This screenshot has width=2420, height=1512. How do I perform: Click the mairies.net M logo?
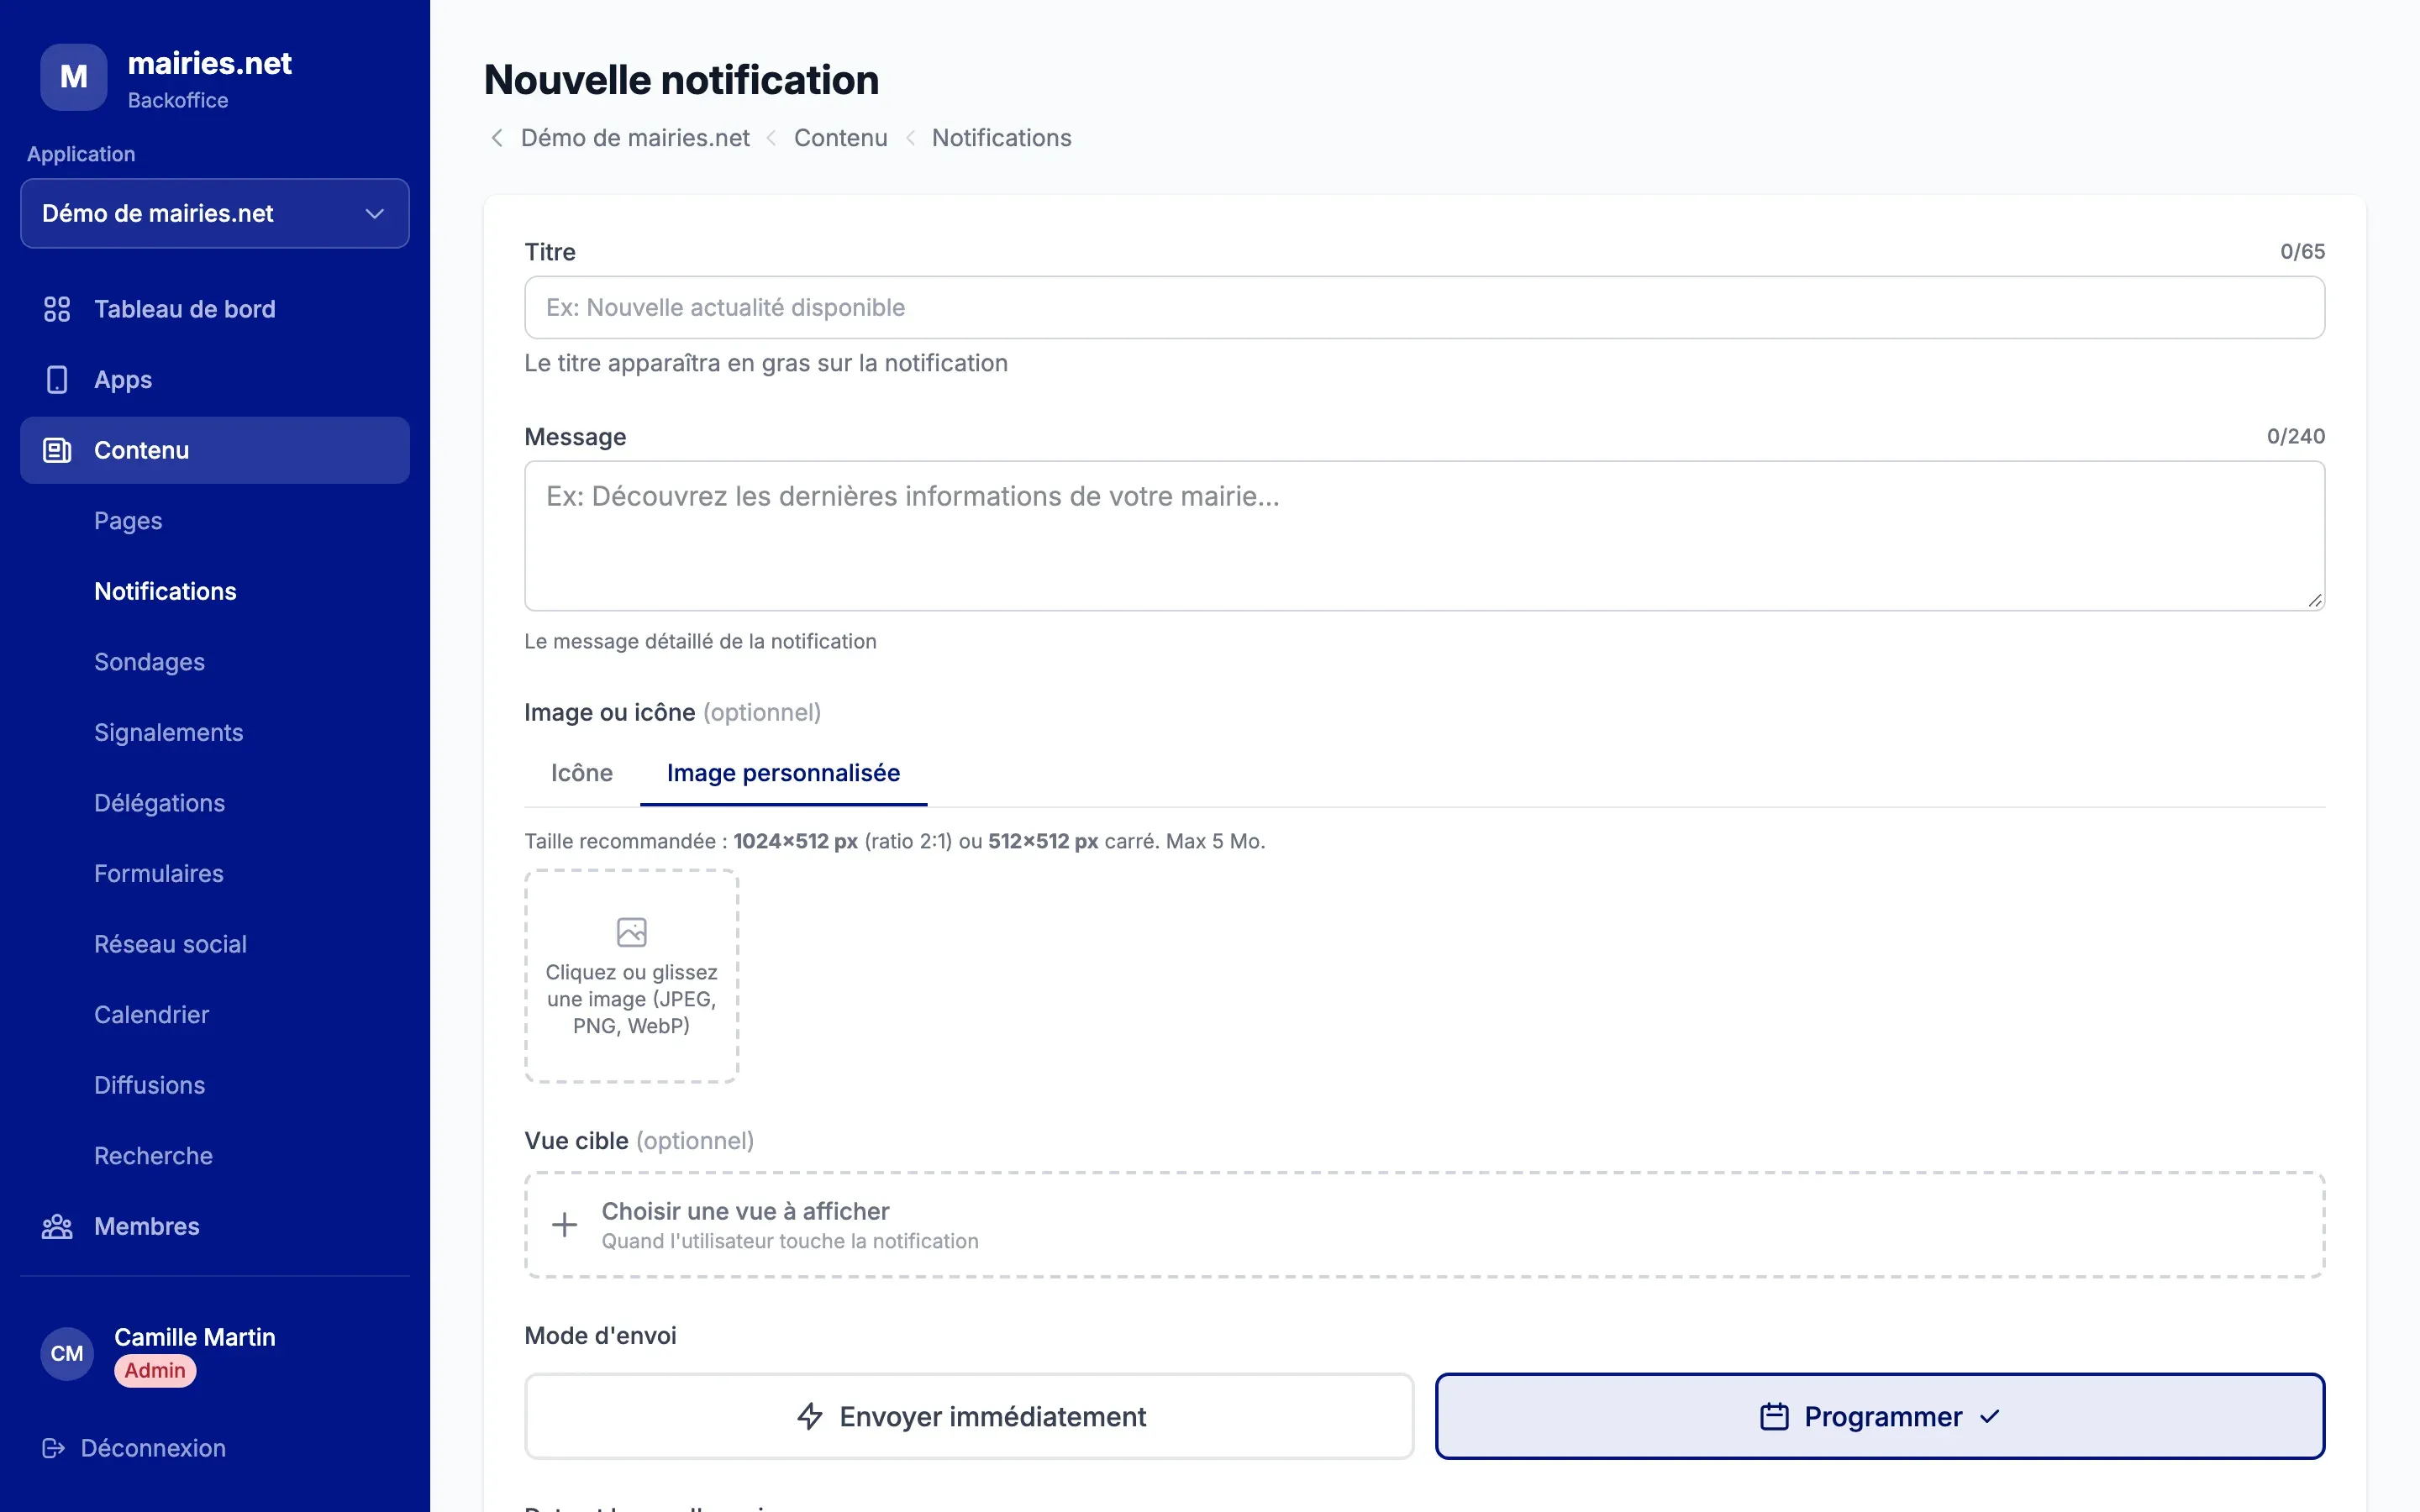click(74, 77)
